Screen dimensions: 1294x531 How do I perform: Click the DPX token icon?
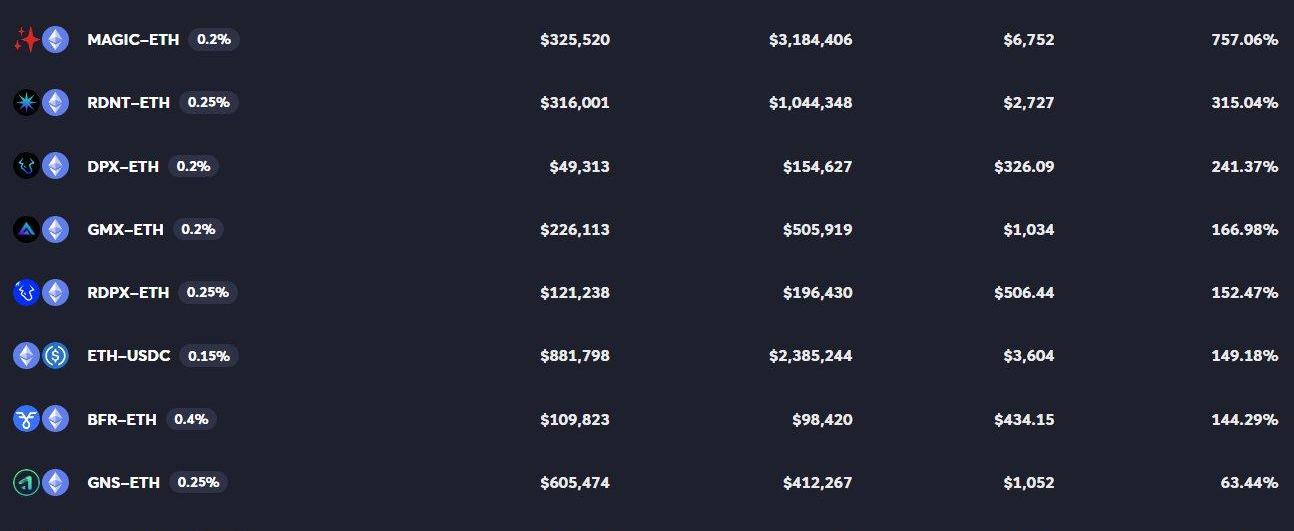pos(26,166)
